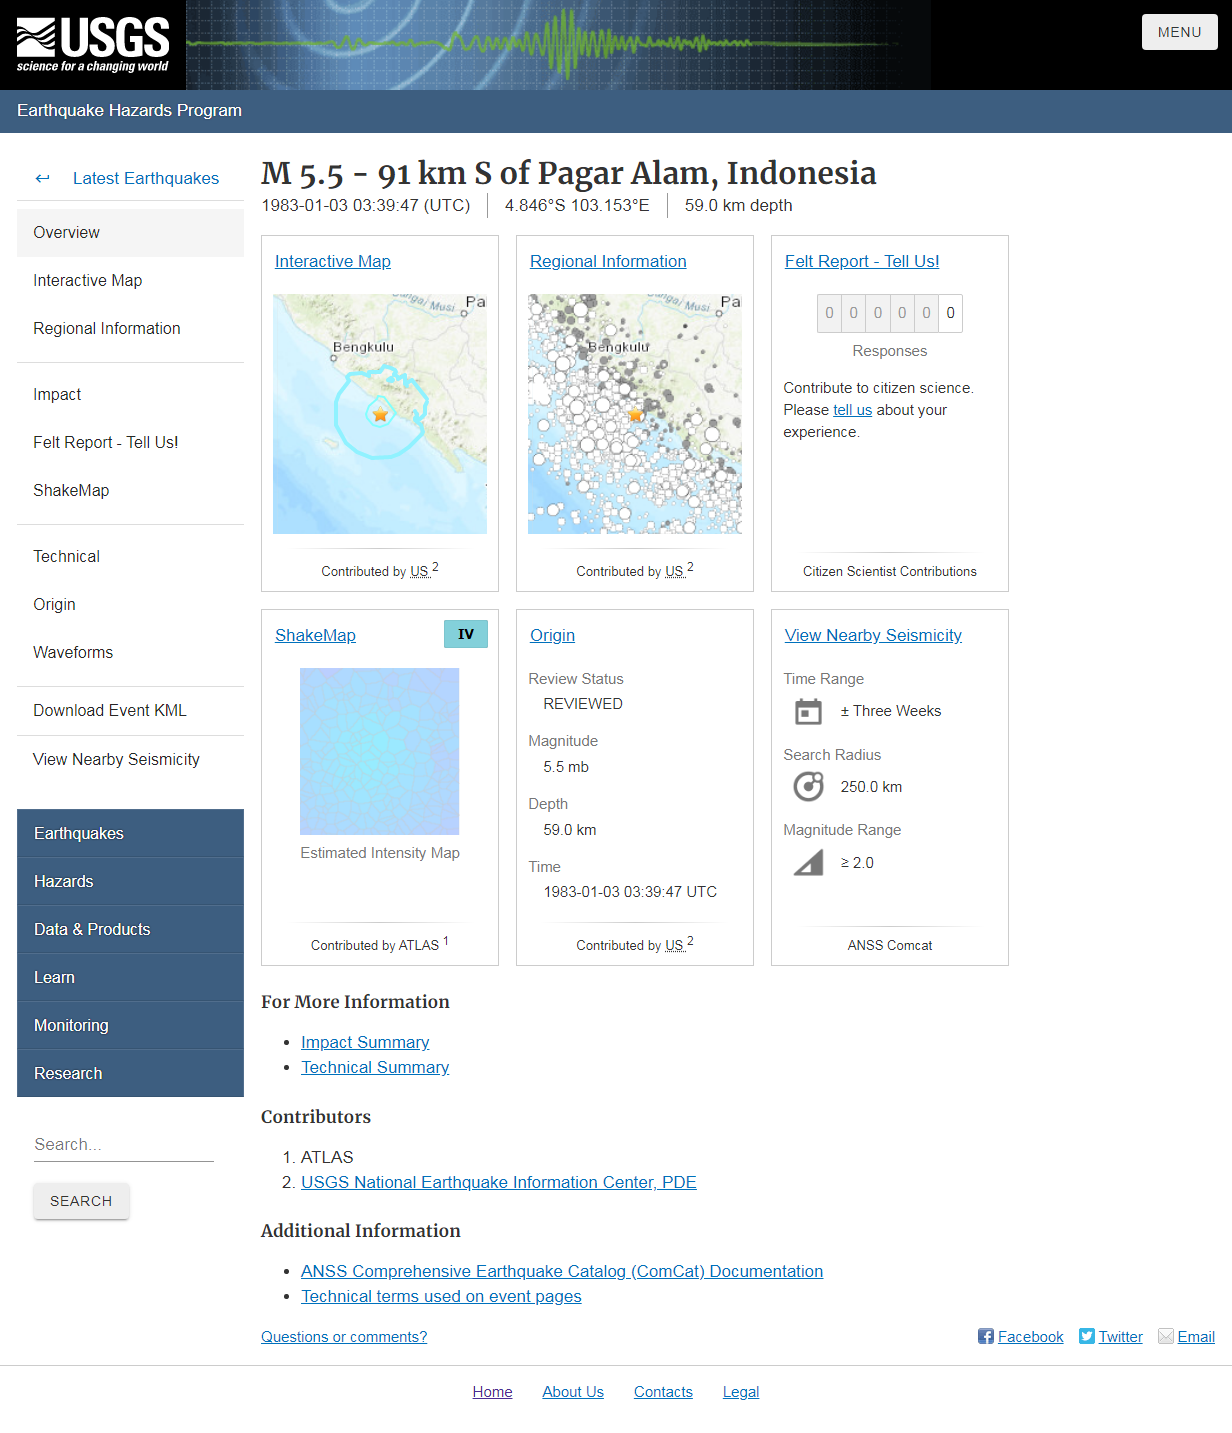This screenshot has width=1232, height=1433.
Task: Click US contributor link under Origin card
Action: pos(675,945)
